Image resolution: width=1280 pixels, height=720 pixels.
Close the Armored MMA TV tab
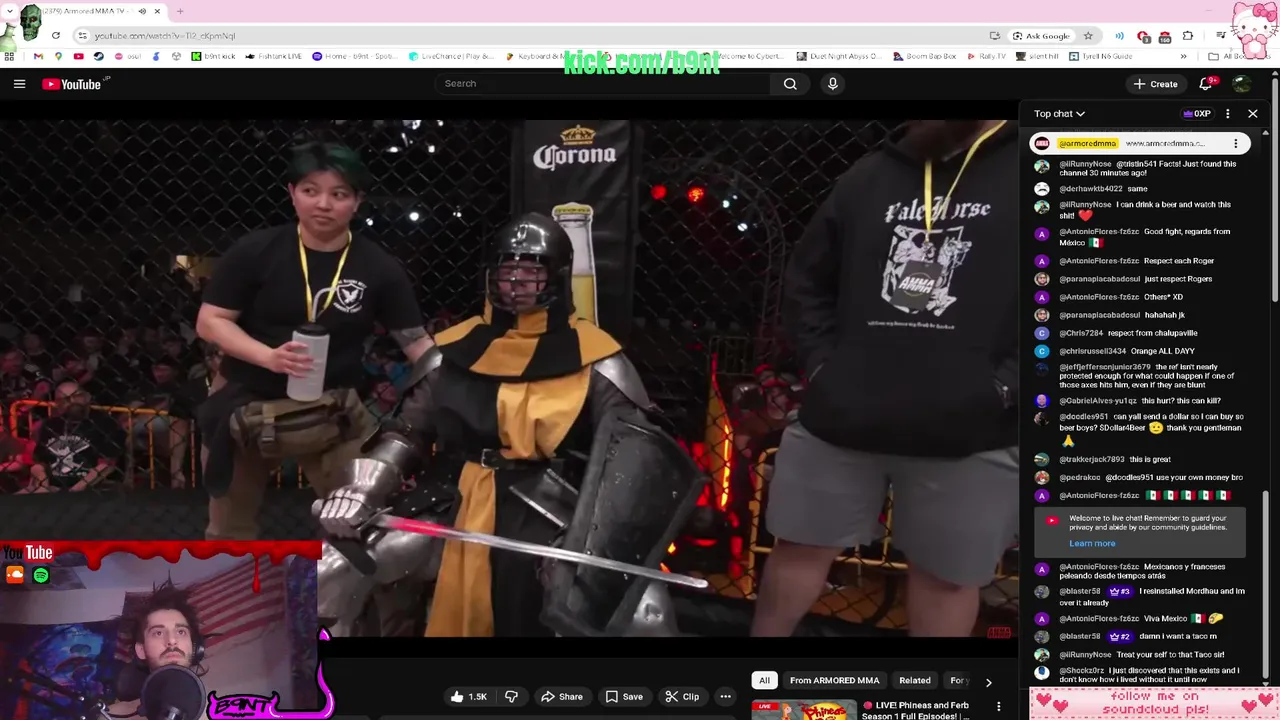point(157,11)
